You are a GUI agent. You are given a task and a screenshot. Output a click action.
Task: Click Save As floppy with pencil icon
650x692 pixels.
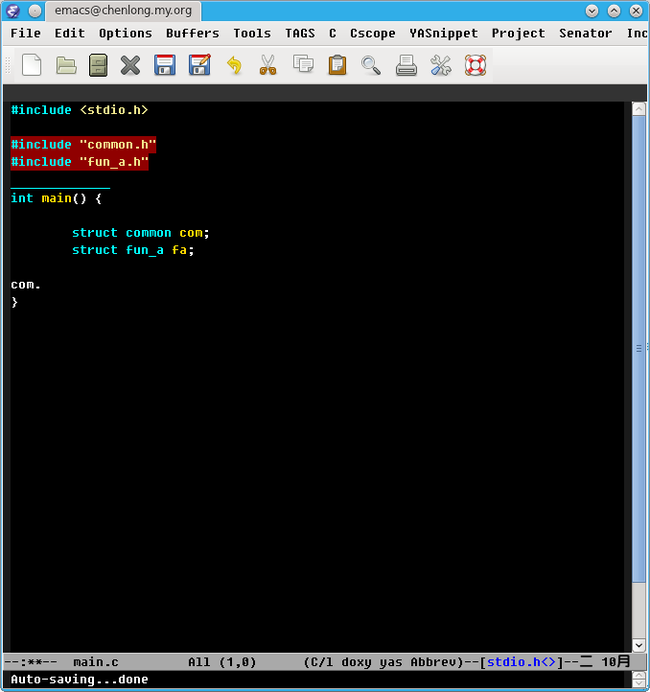click(x=199, y=65)
